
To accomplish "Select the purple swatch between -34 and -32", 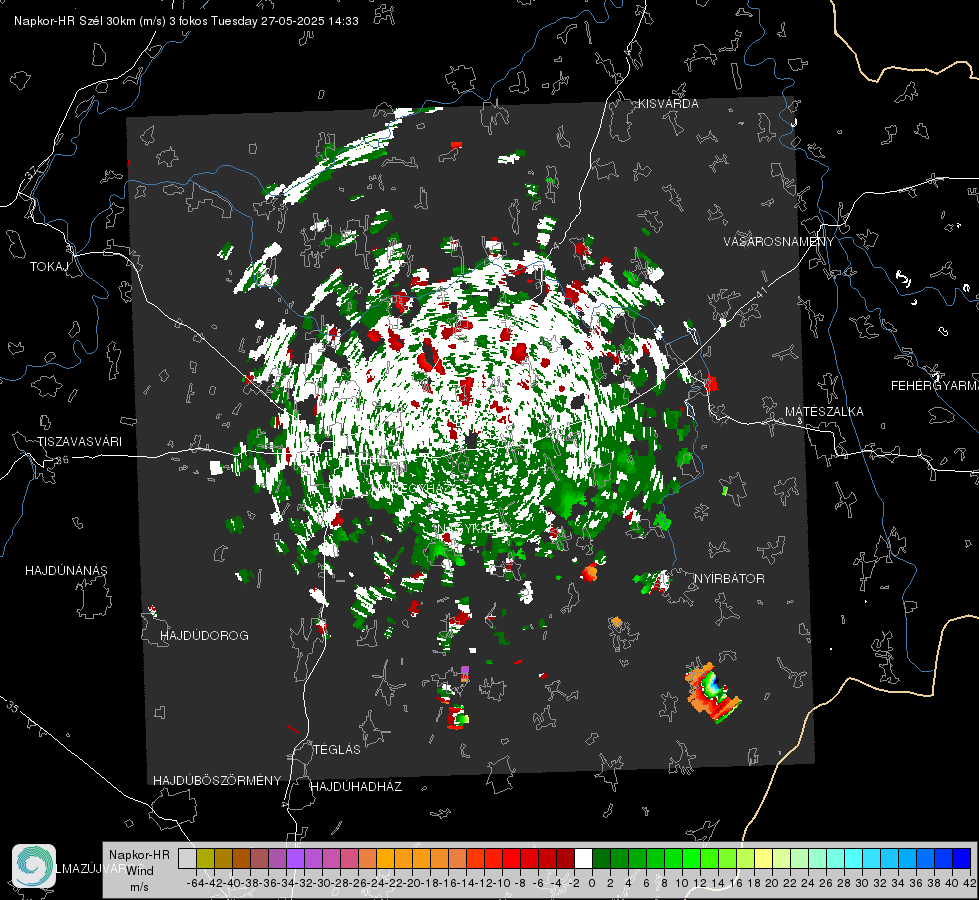I will pyautogui.click(x=295, y=858).
